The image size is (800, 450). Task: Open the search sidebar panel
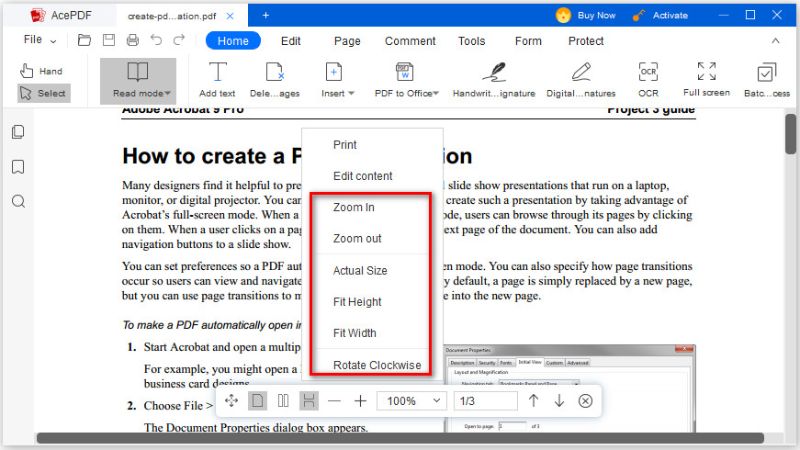(18, 202)
